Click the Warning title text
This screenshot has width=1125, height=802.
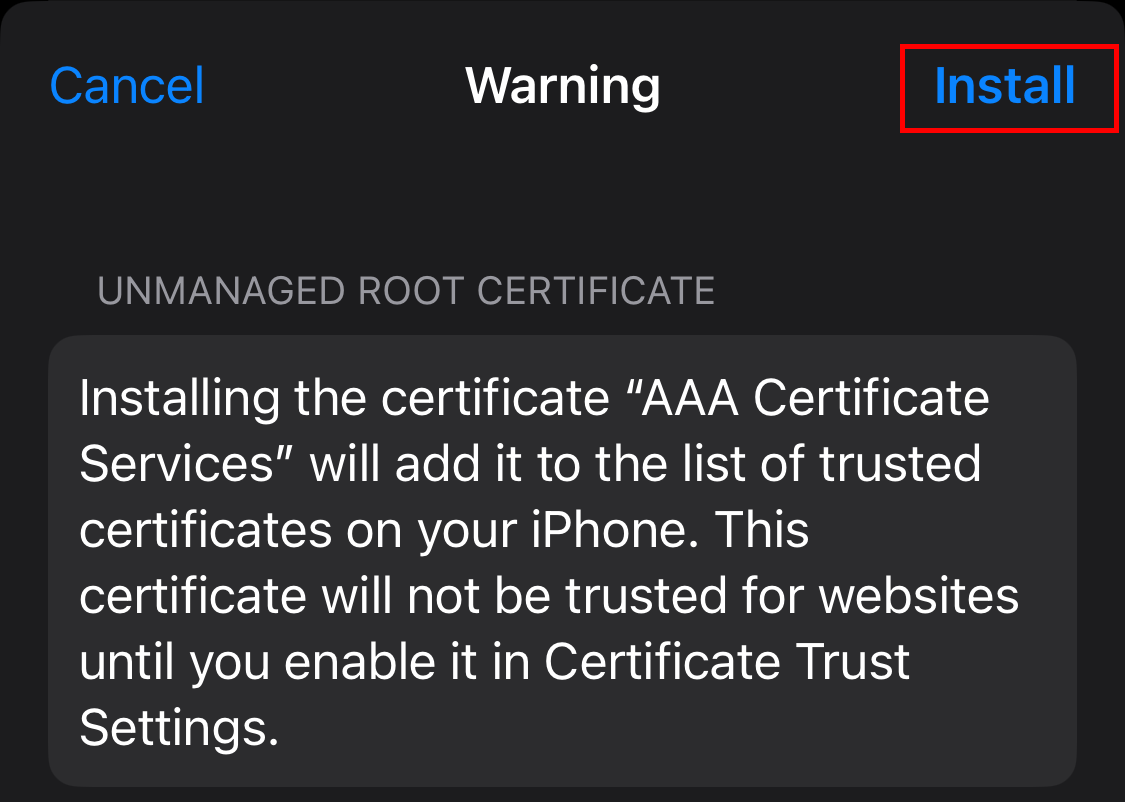(562, 86)
